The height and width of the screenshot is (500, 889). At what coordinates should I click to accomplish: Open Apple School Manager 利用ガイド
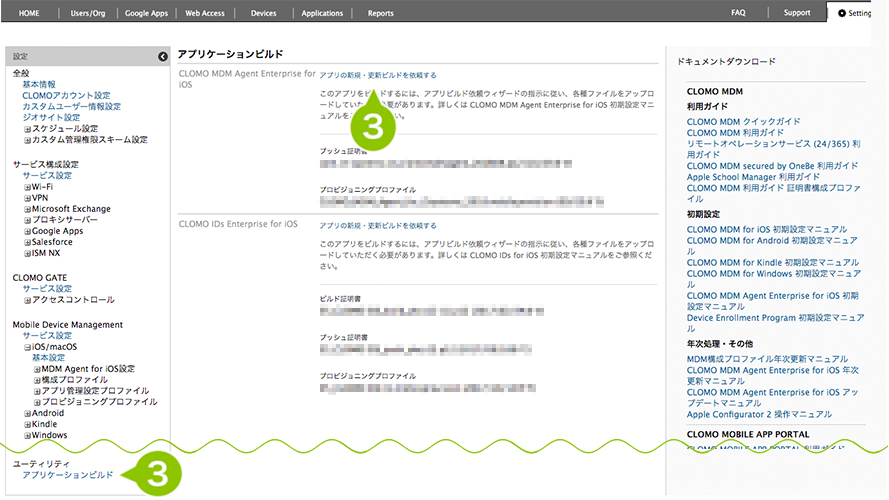click(753, 177)
